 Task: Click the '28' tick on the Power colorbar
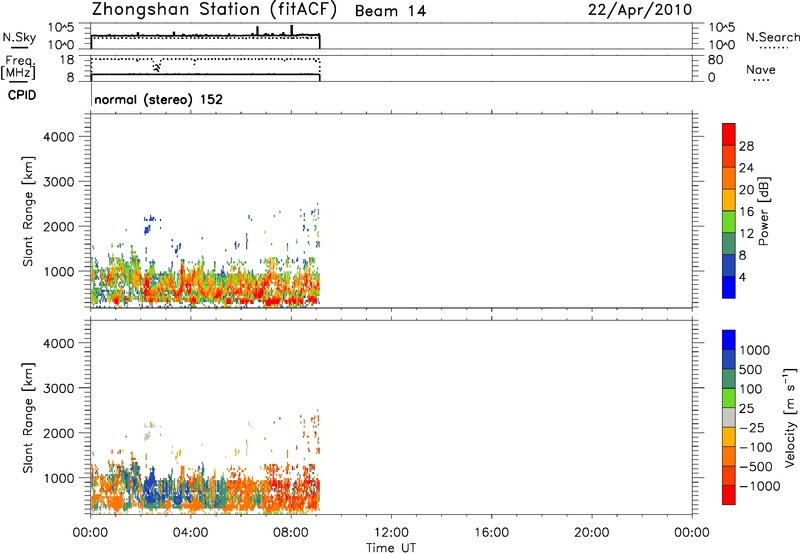coord(746,146)
